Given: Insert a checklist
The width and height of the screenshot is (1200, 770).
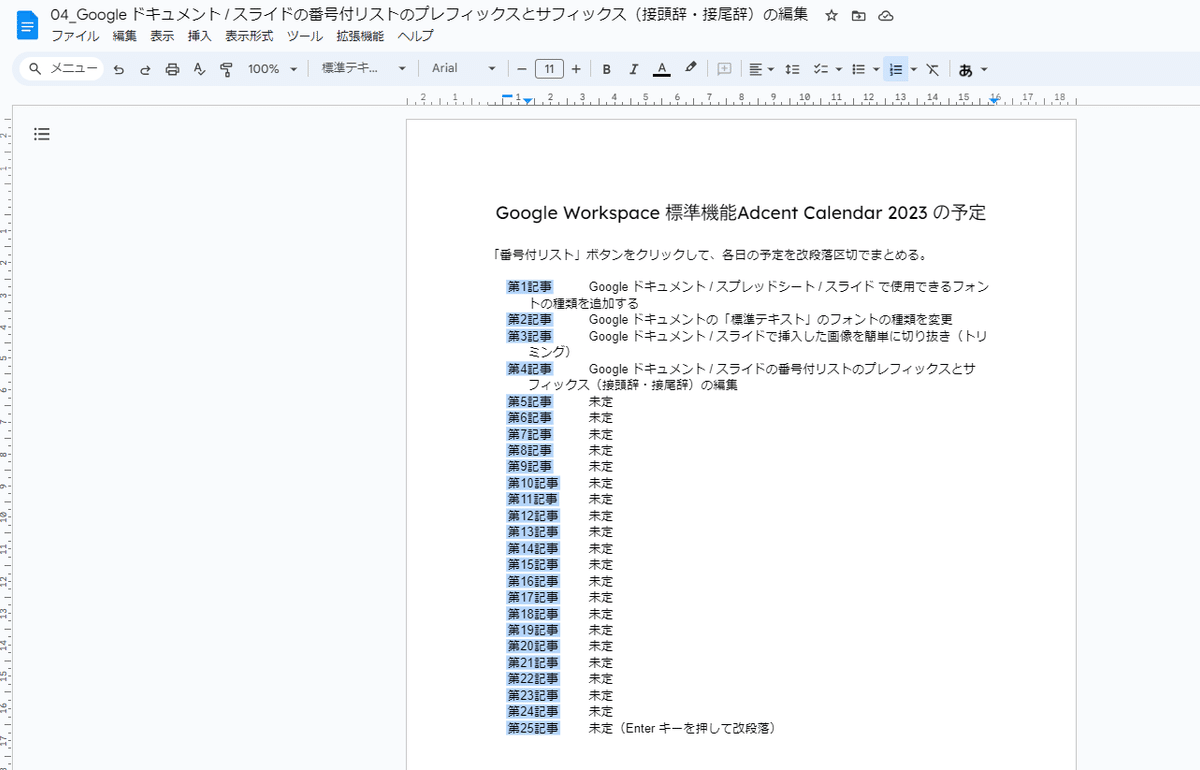Looking at the screenshot, I should [x=820, y=69].
